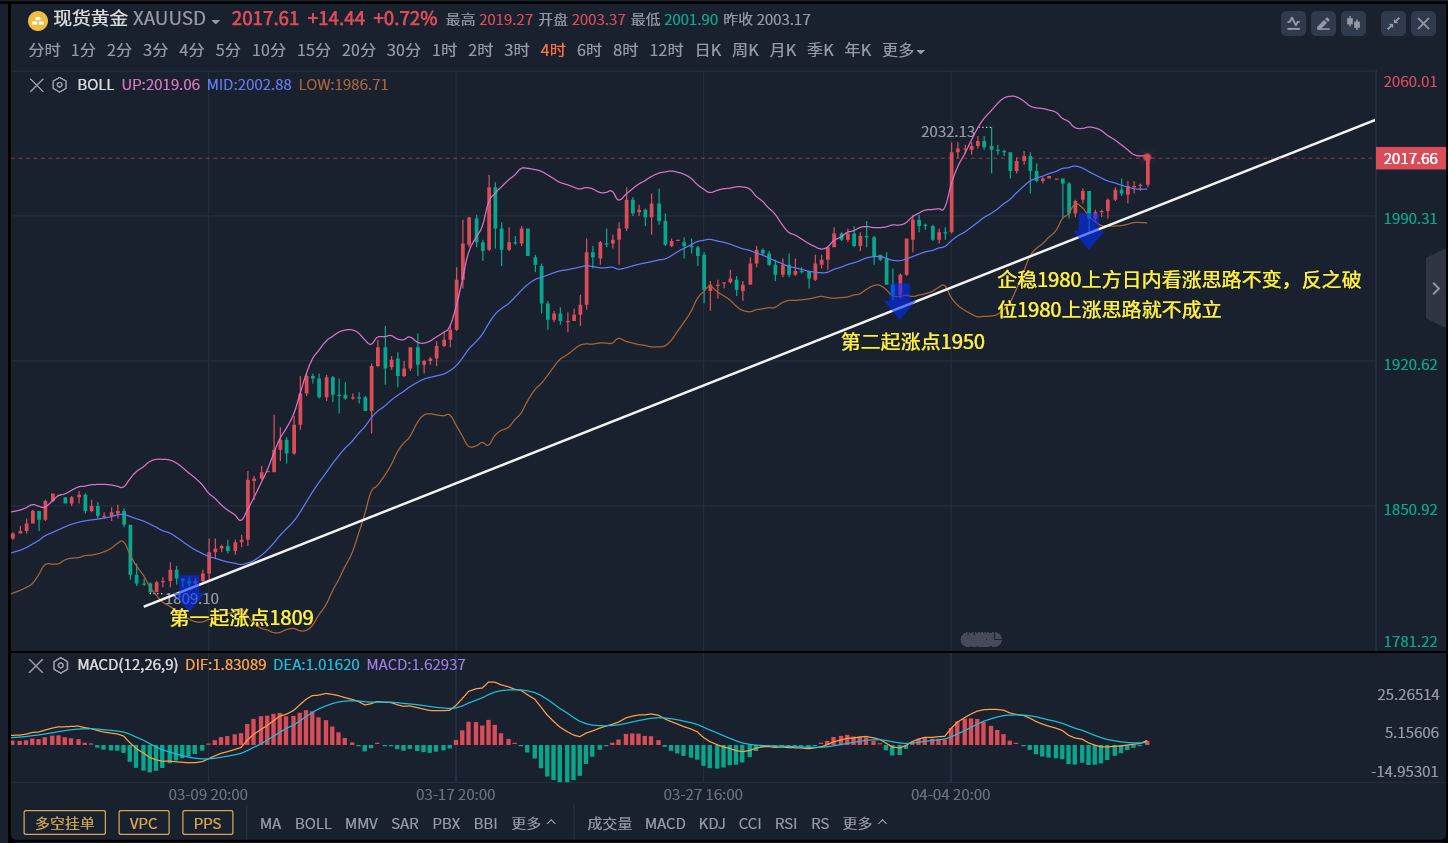
Task: Switch to 分时 timeframe
Action: [x=44, y=50]
